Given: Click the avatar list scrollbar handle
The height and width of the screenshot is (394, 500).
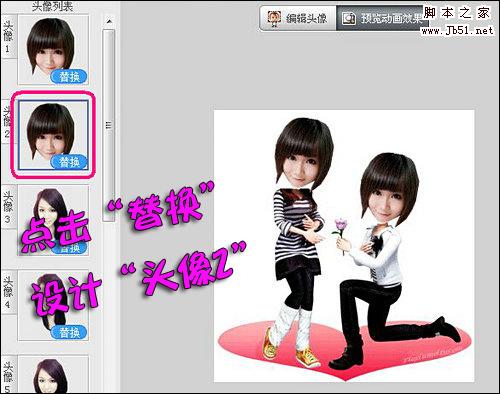Looking at the screenshot, I should coord(109,125).
